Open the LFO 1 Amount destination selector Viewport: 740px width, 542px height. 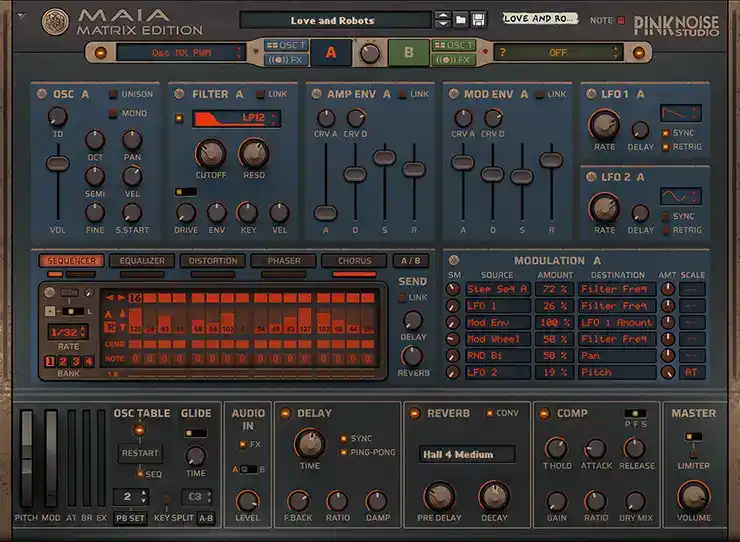[617, 322]
